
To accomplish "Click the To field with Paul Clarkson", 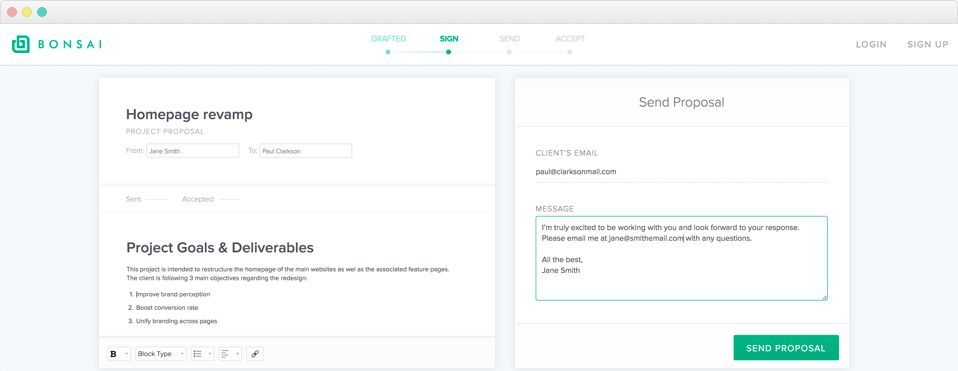I will [x=305, y=150].
